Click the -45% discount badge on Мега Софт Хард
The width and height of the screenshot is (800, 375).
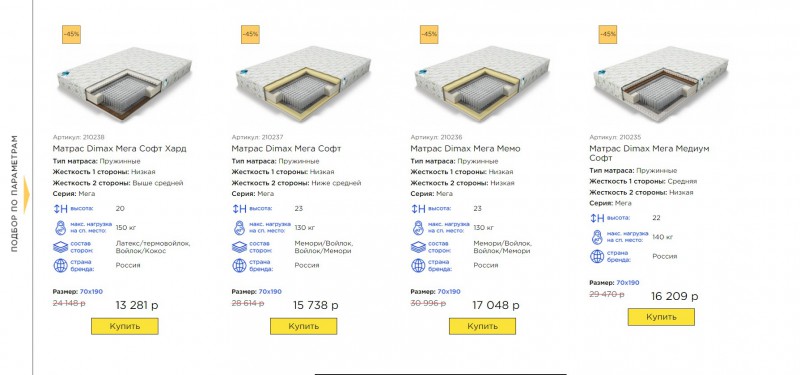71,34
